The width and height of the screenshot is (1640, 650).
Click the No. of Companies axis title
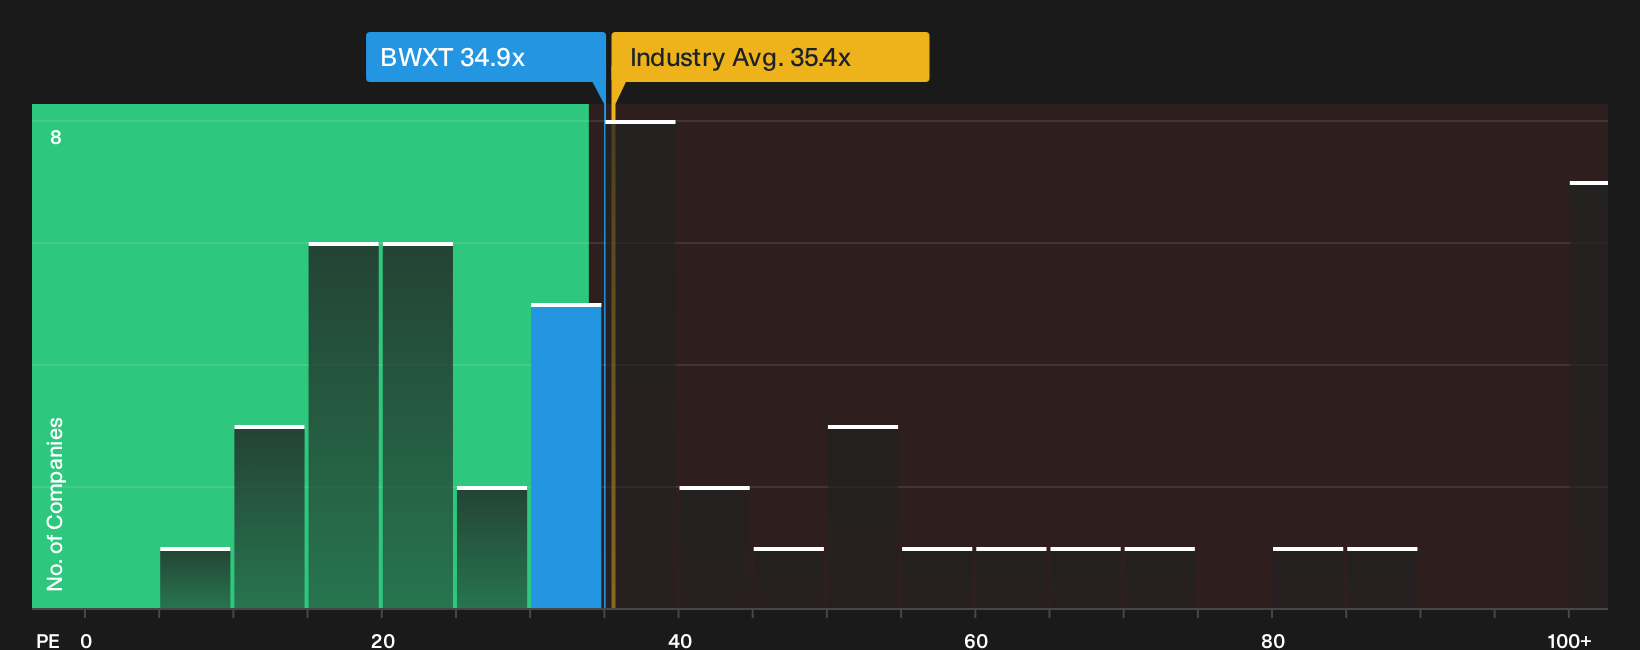click(55, 504)
